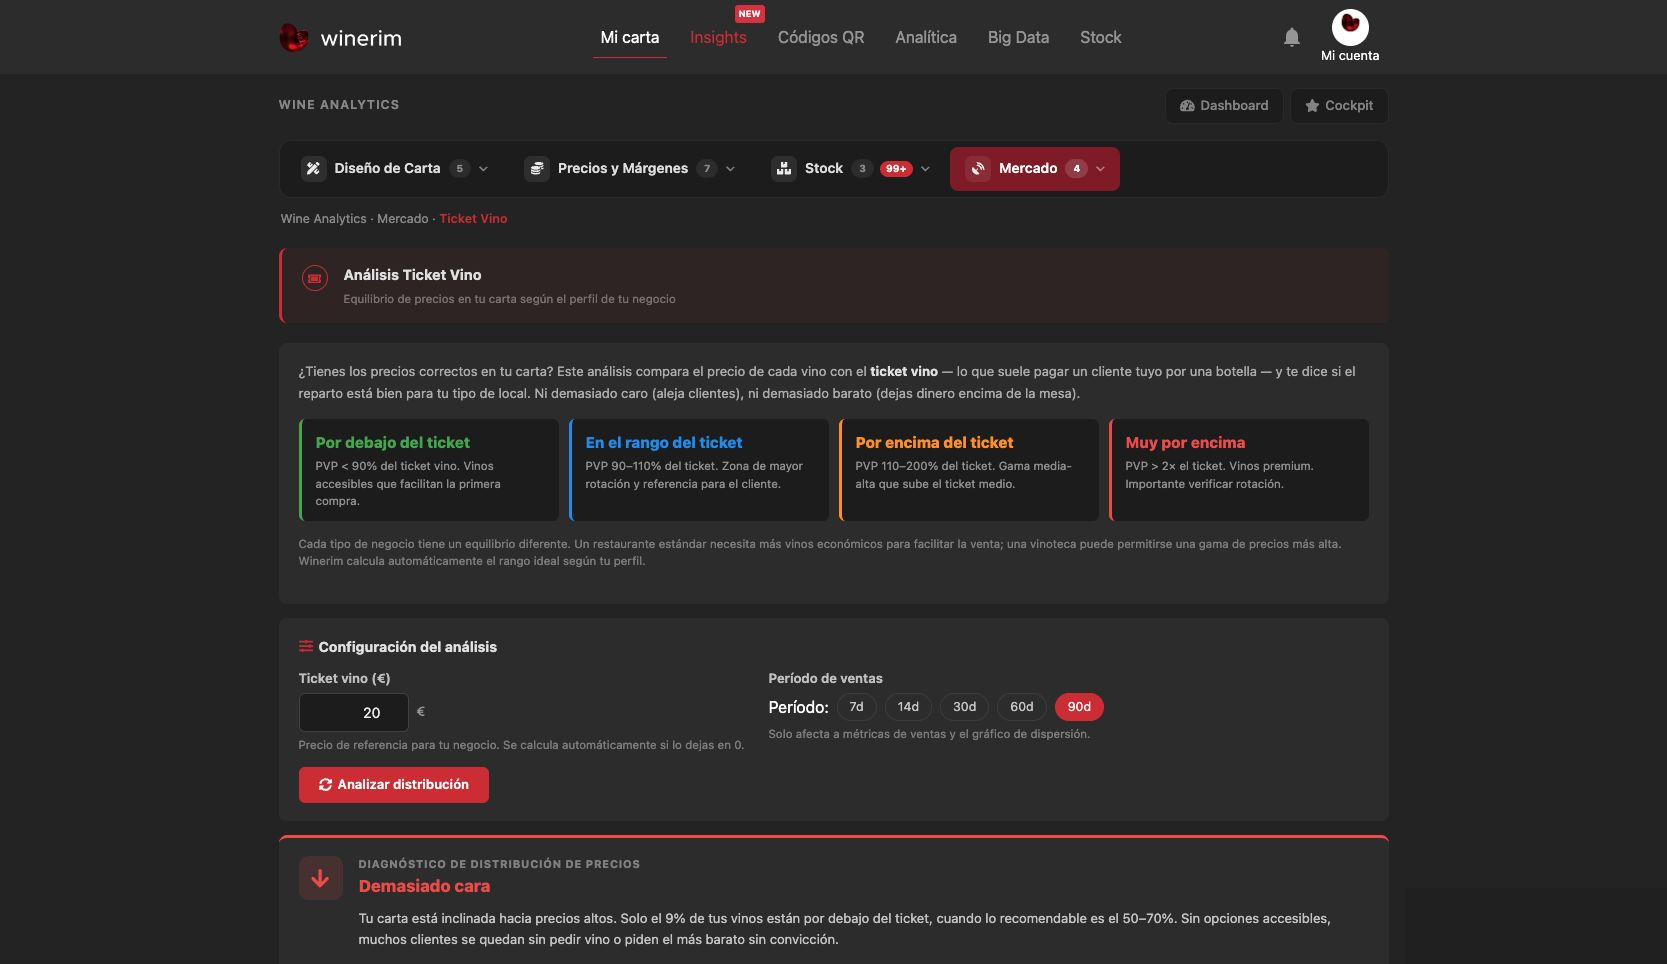The height and width of the screenshot is (964, 1667).
Task: Click the Análisis Ticket Vino ticket icon
Action: pyautogui.click(x=314, y=279)
